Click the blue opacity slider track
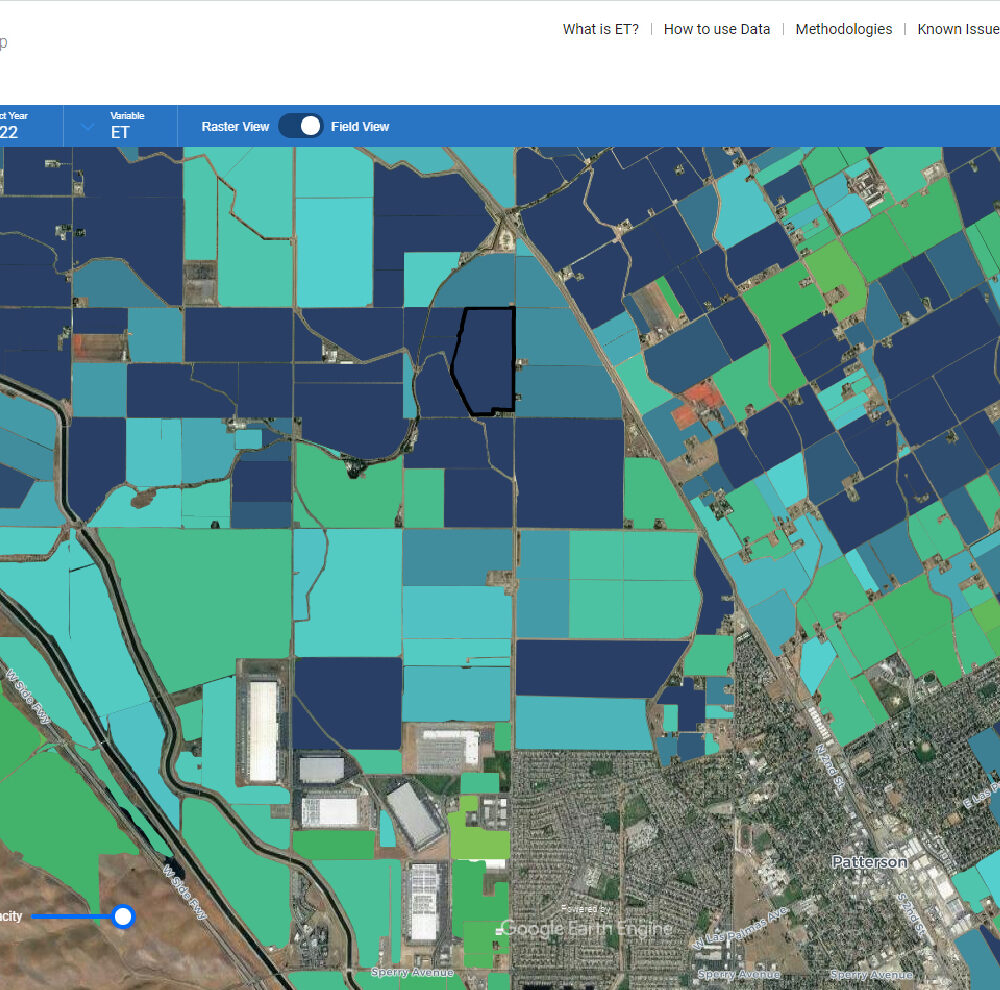 coord(72,916)
